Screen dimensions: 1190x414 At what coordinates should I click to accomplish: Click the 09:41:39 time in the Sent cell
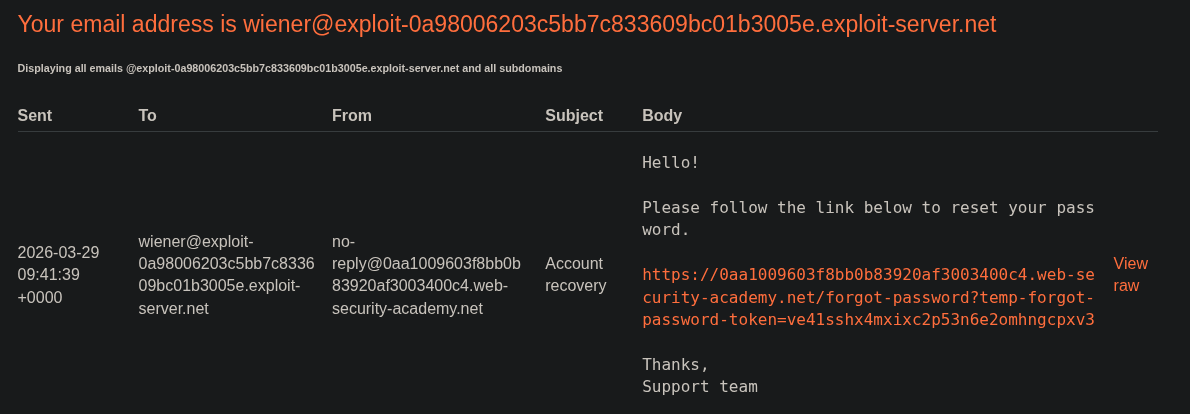click(48, 274)
